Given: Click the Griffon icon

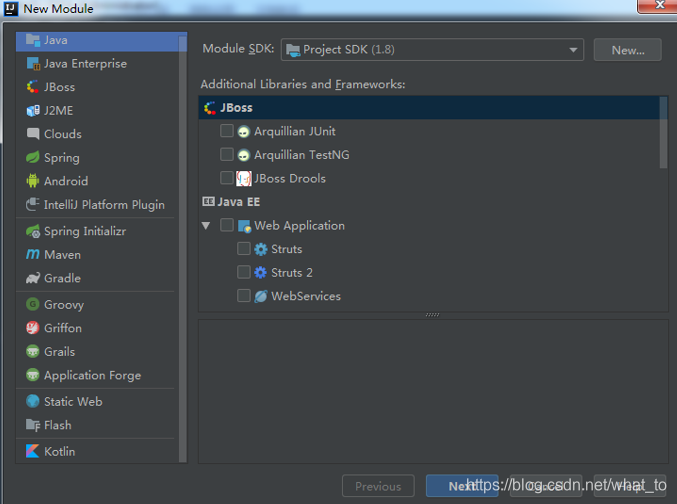Looking at the screenshot, I should click(33, 328).
